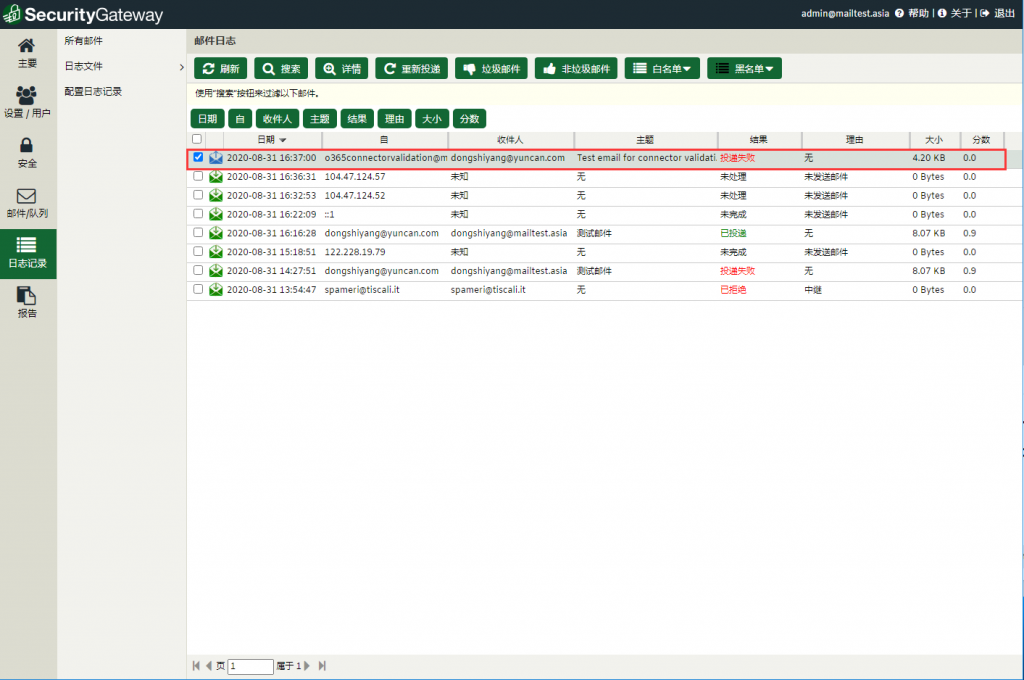Click the 收件人 column header
This screenshot has height=680, width=1024.
pyautogui.click(x=511, y=140)
